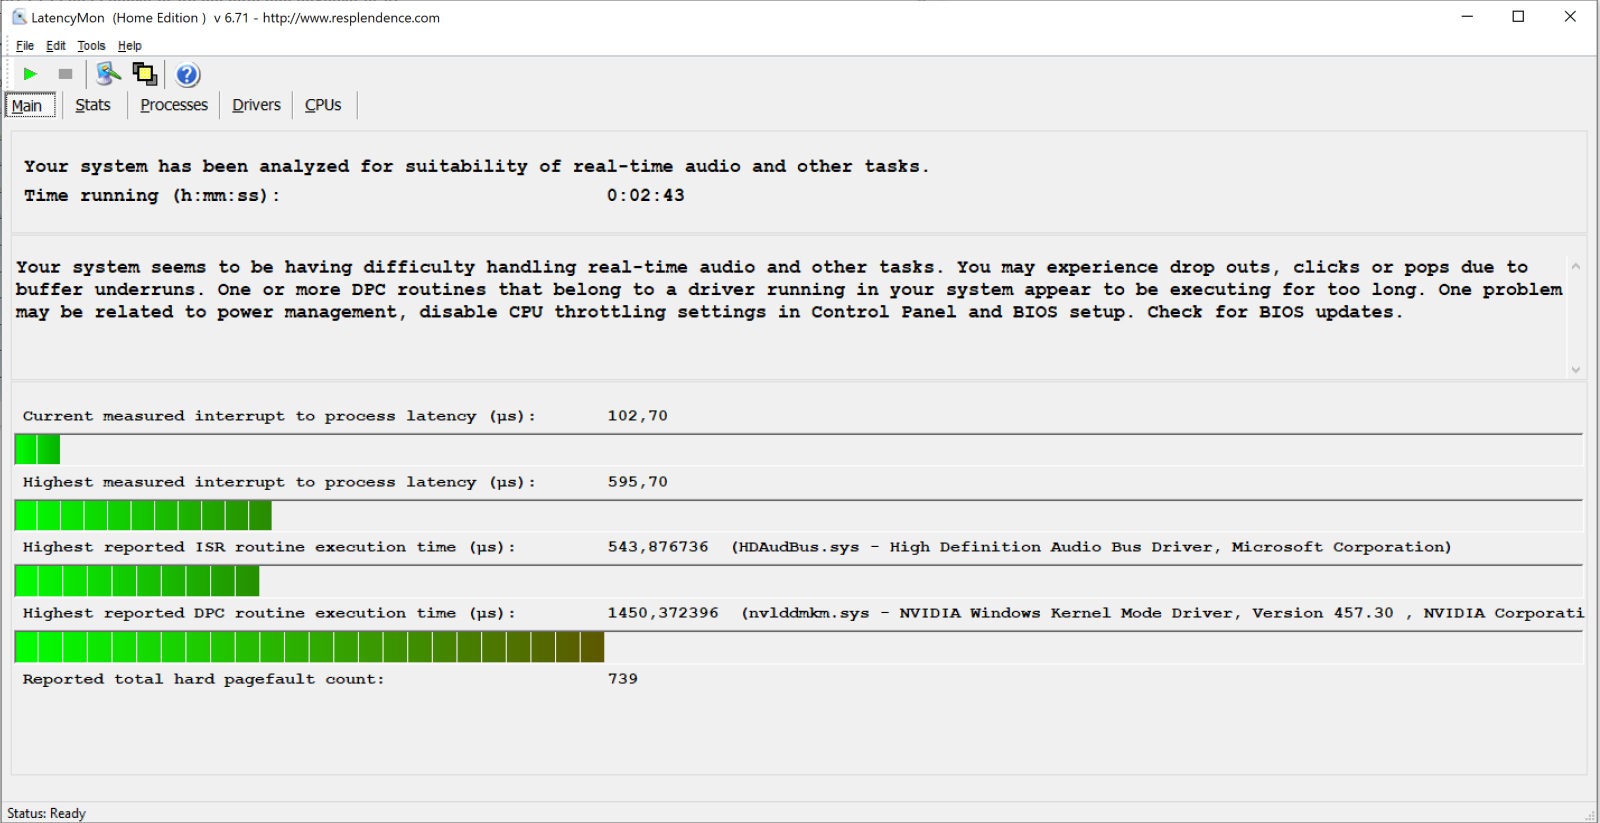This screenshot has height=823, width=1600.
Task: Open the Tools menu
Action: pyautogui.click(x=91, y=46)
